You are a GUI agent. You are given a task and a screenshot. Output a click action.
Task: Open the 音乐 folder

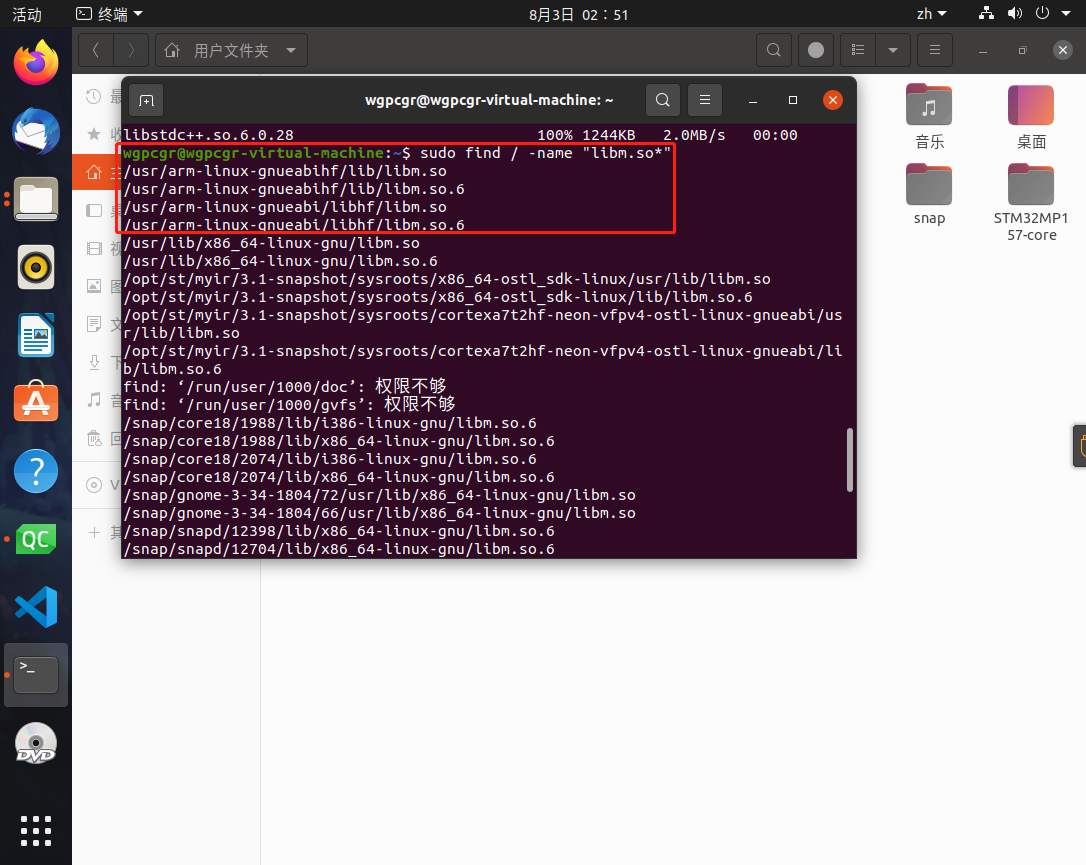[929, 118]
